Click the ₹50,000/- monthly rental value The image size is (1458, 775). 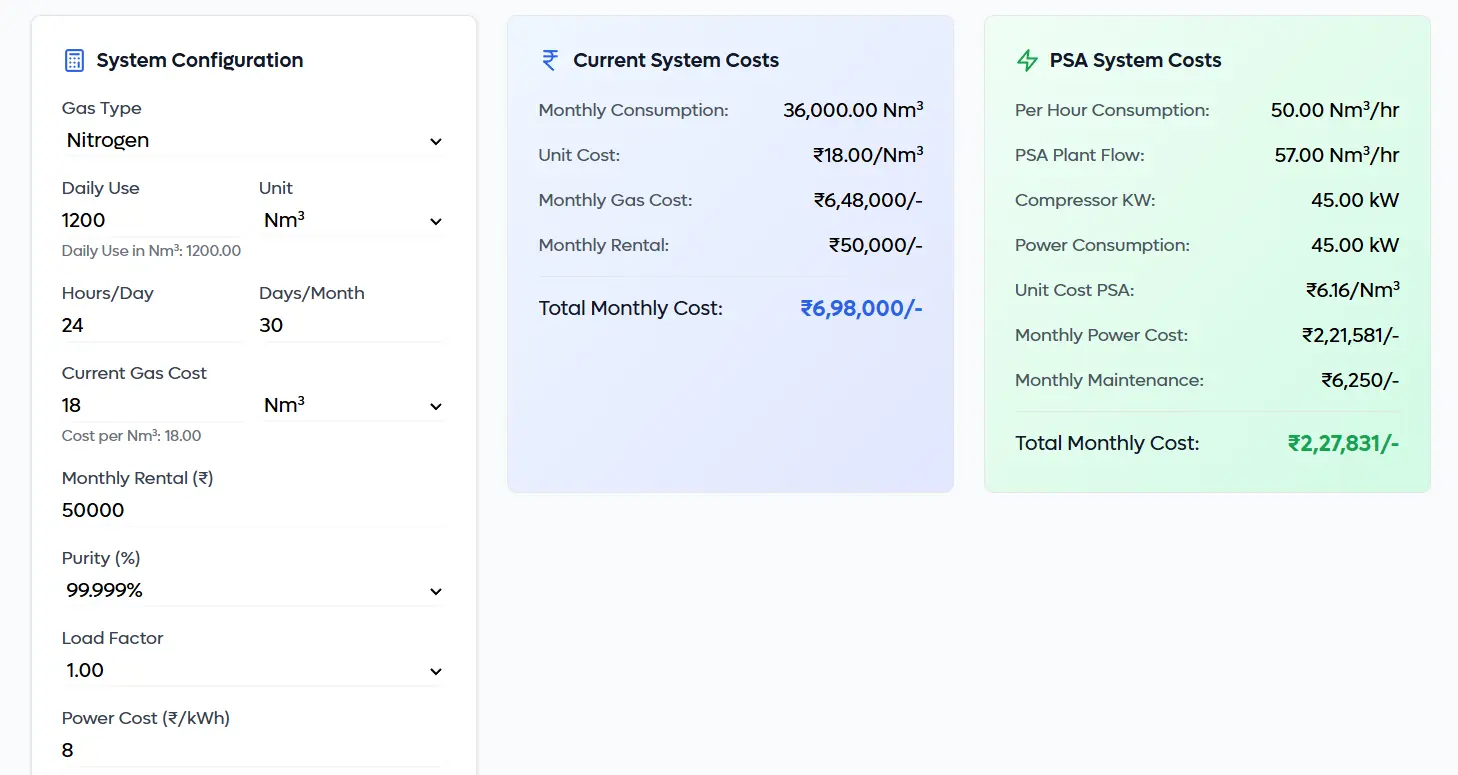(876, 245)
